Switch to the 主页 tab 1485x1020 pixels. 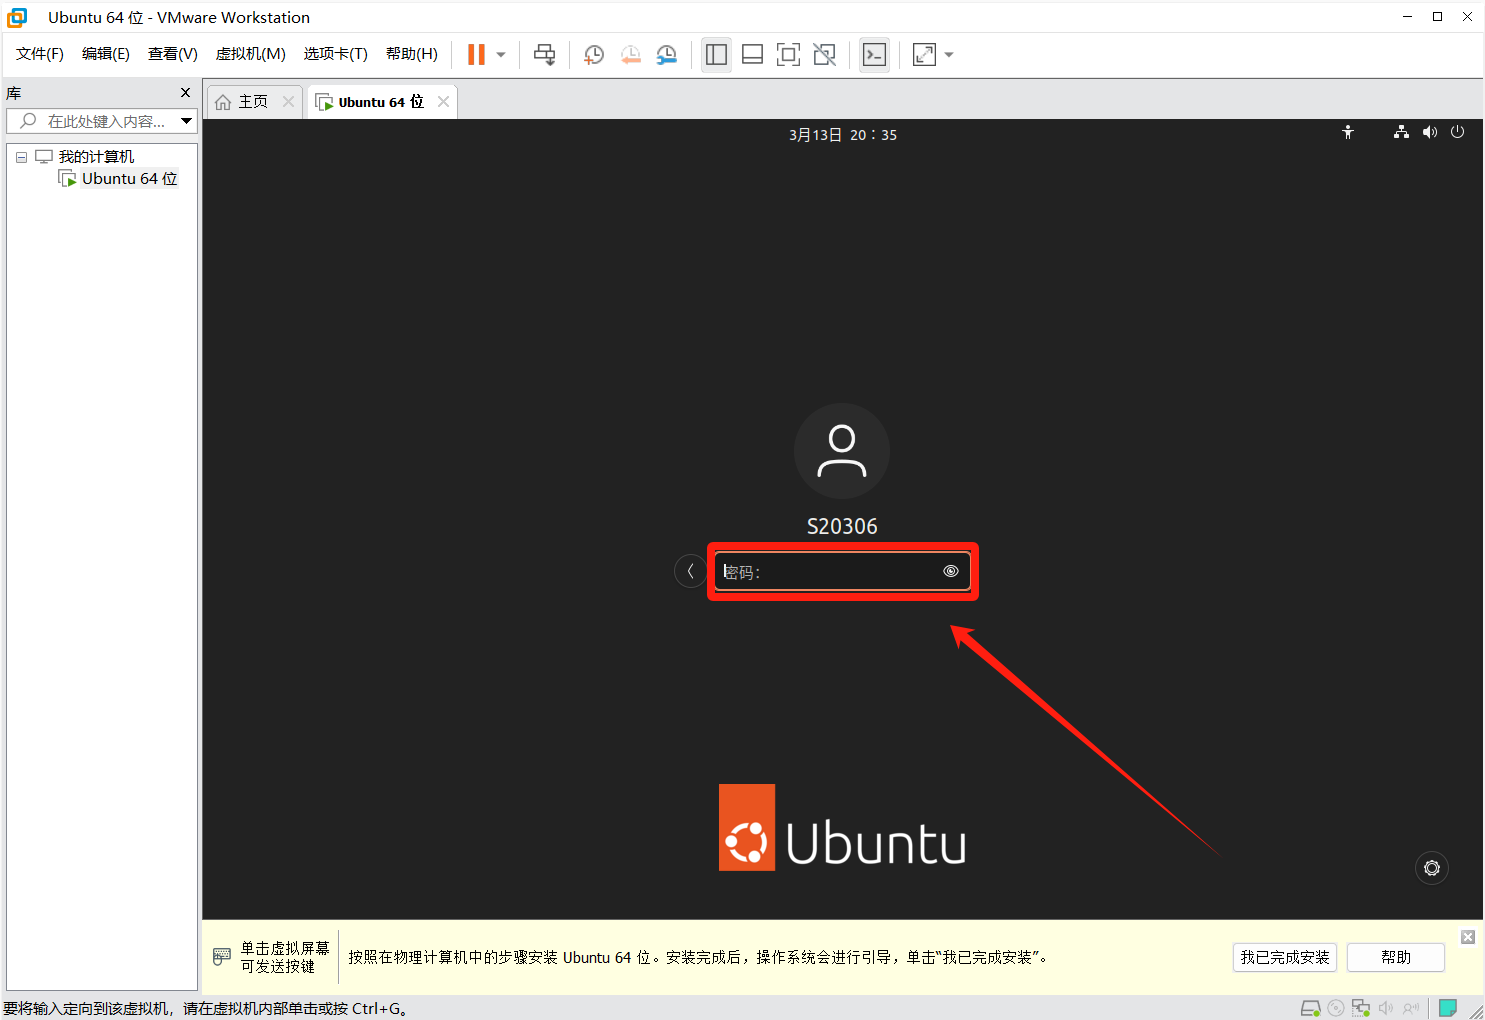tap(244, 102)
